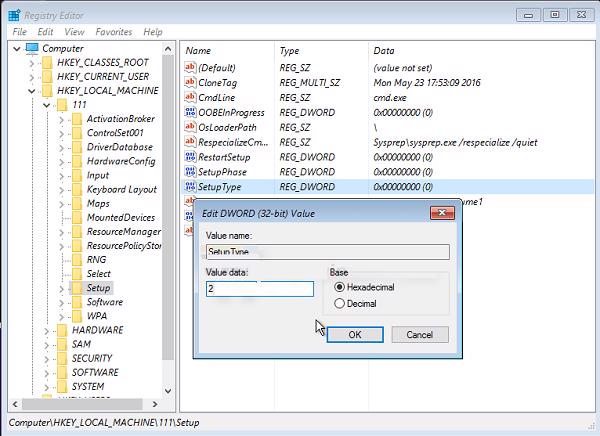Click the Computer root node icon

point(31,48)
